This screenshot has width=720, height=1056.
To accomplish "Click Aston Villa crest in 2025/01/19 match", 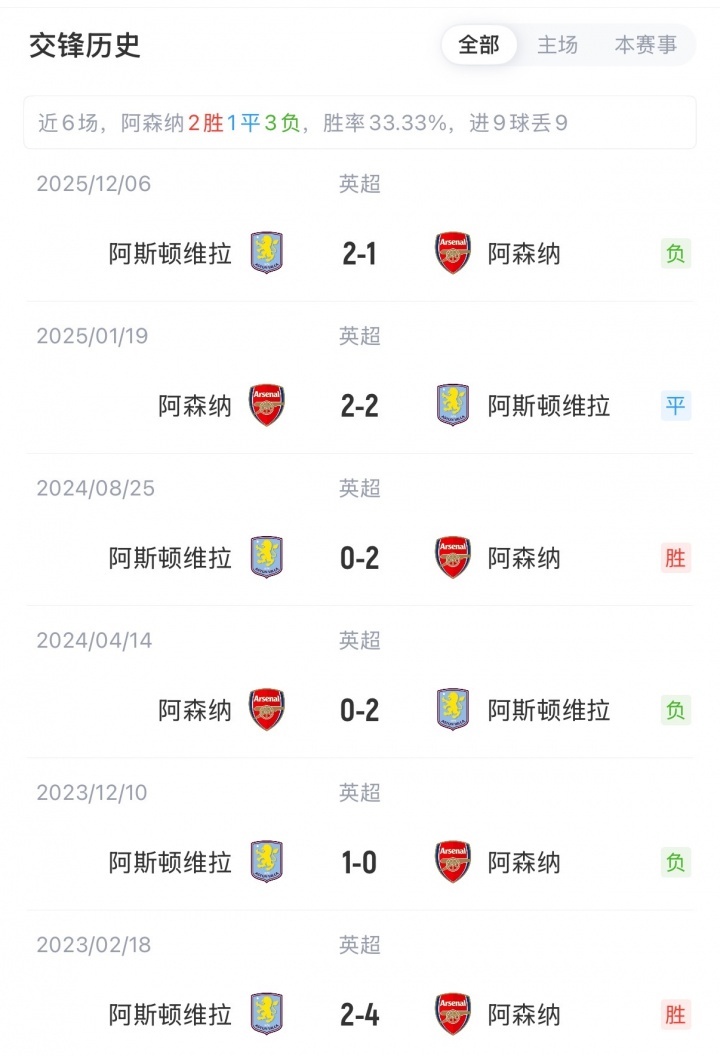I will click(x=453, y=405).
